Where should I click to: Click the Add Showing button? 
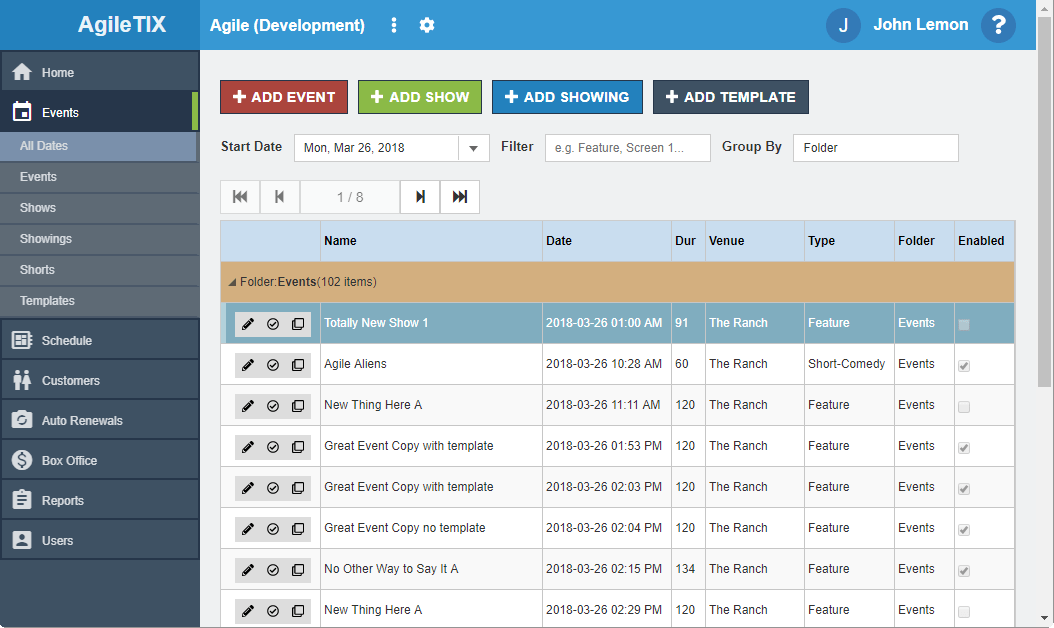pyautogui.click(x=567, y=97)
